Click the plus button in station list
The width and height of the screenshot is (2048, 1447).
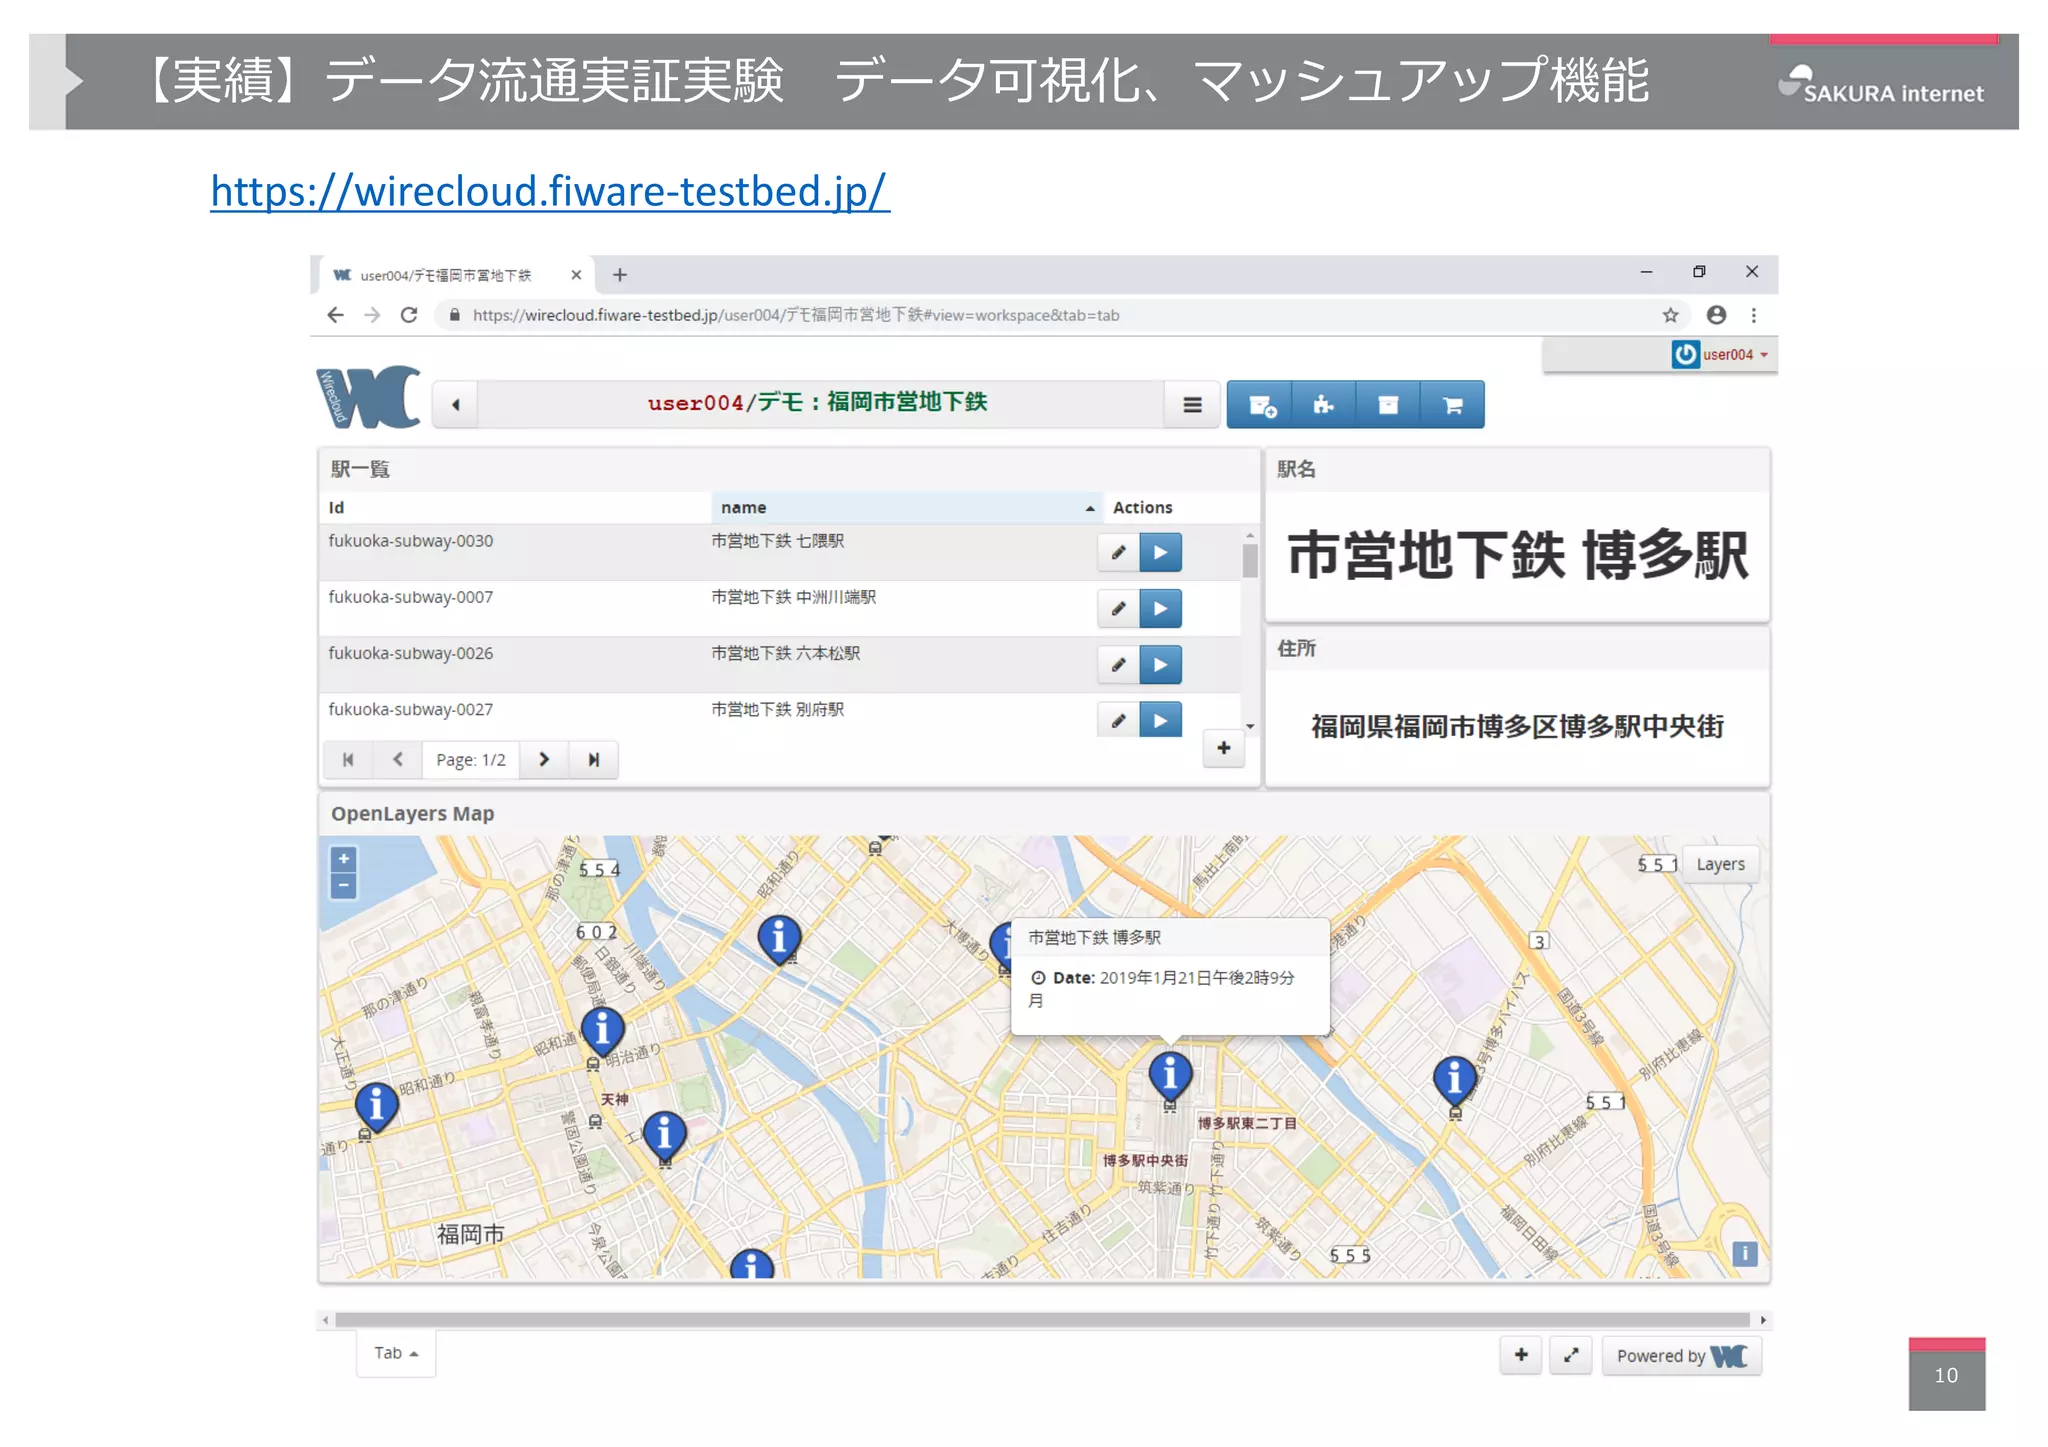[x=1224, y=748]
